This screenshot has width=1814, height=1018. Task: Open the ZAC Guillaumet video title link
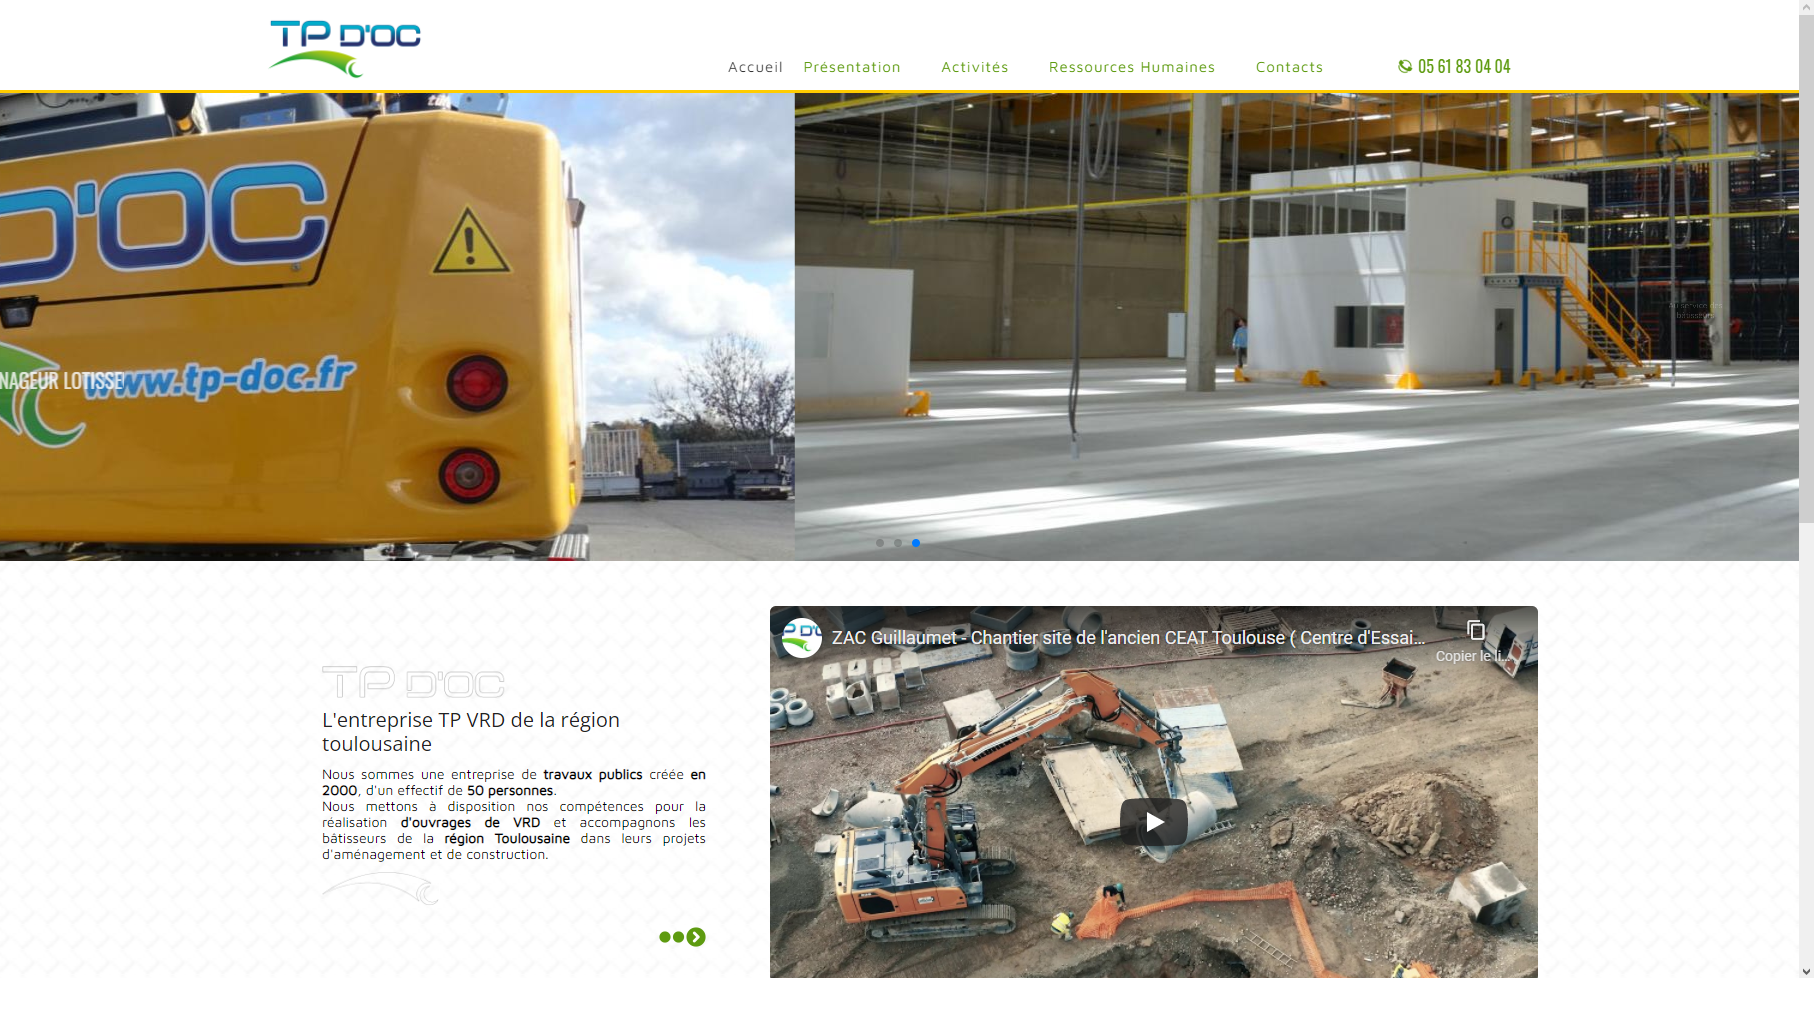point(1128,638)
